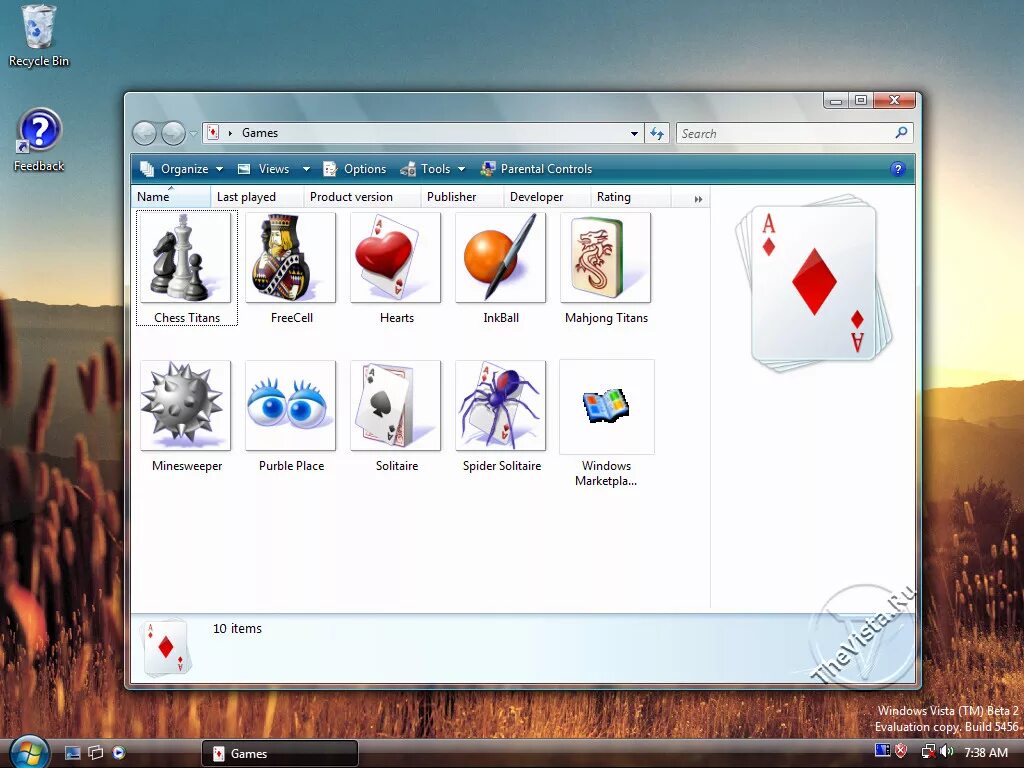Viewport: 1024px width, 768px height.
Task: Close the Games window
Action: coord(895,101)
